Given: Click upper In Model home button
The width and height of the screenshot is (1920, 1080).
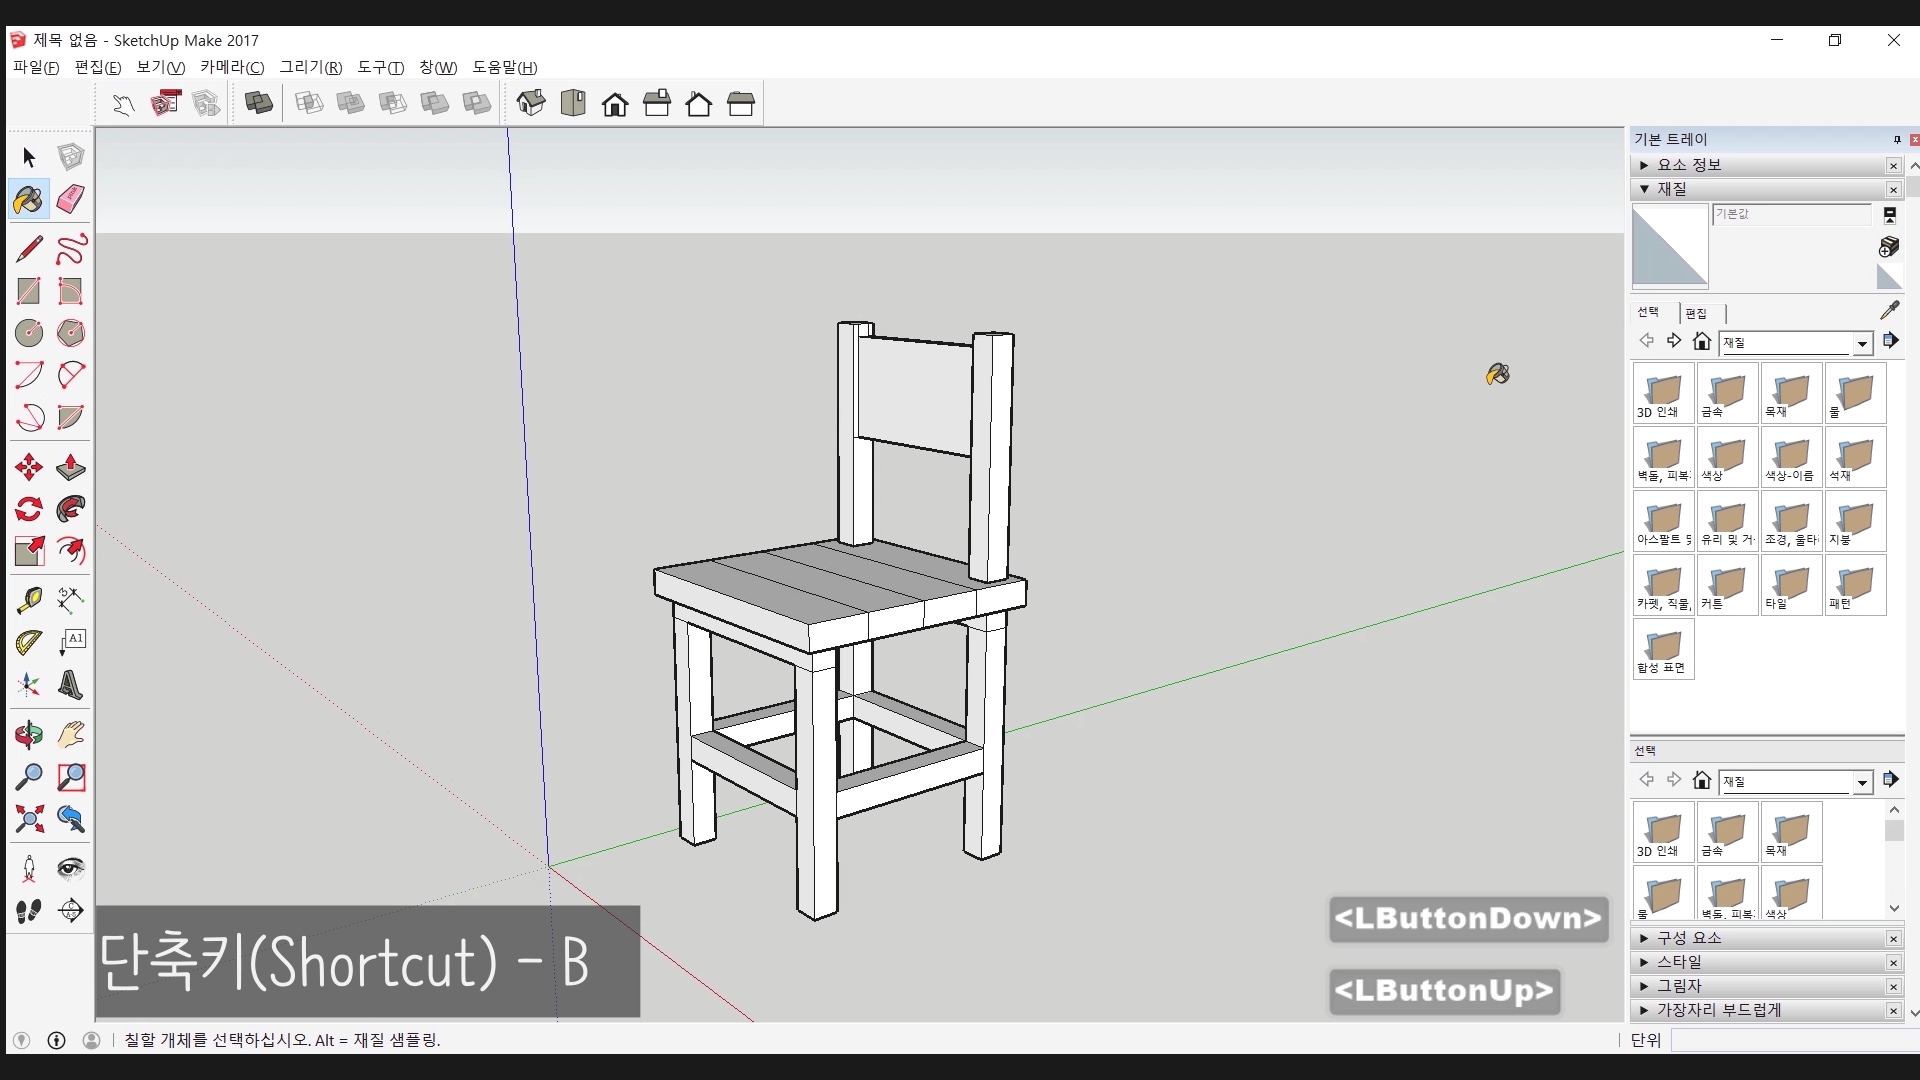Looking at the screenshot, I should tap(1702, 342).
